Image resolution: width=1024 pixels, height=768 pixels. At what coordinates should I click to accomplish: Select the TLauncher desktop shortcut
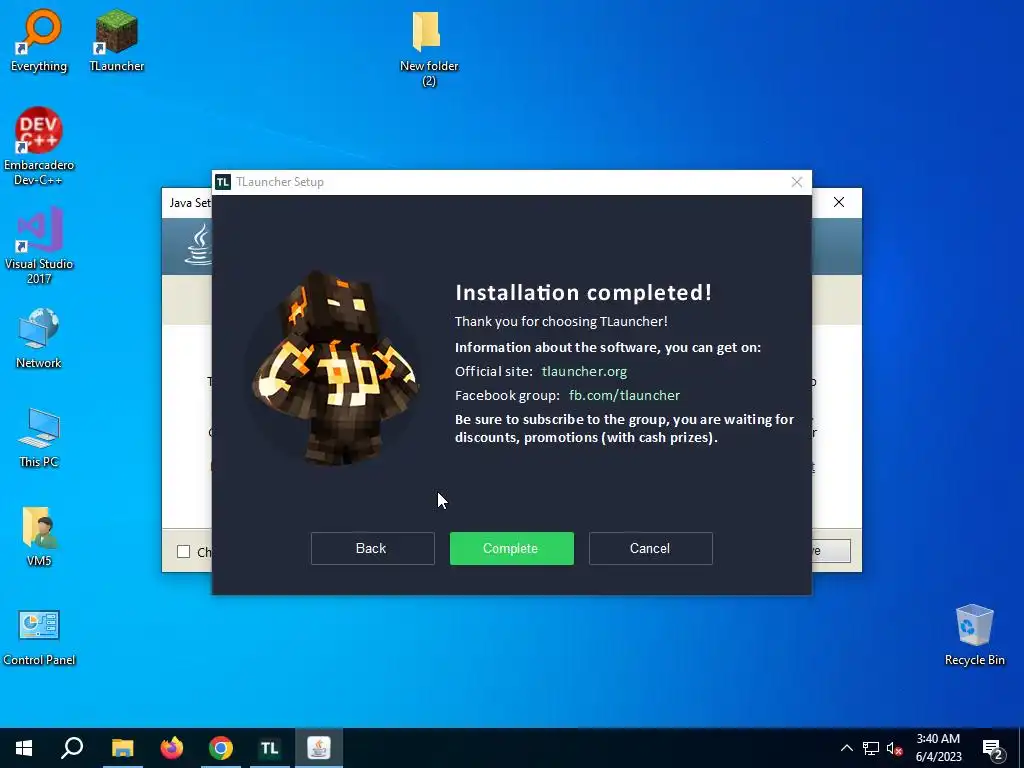coord(116,40)
